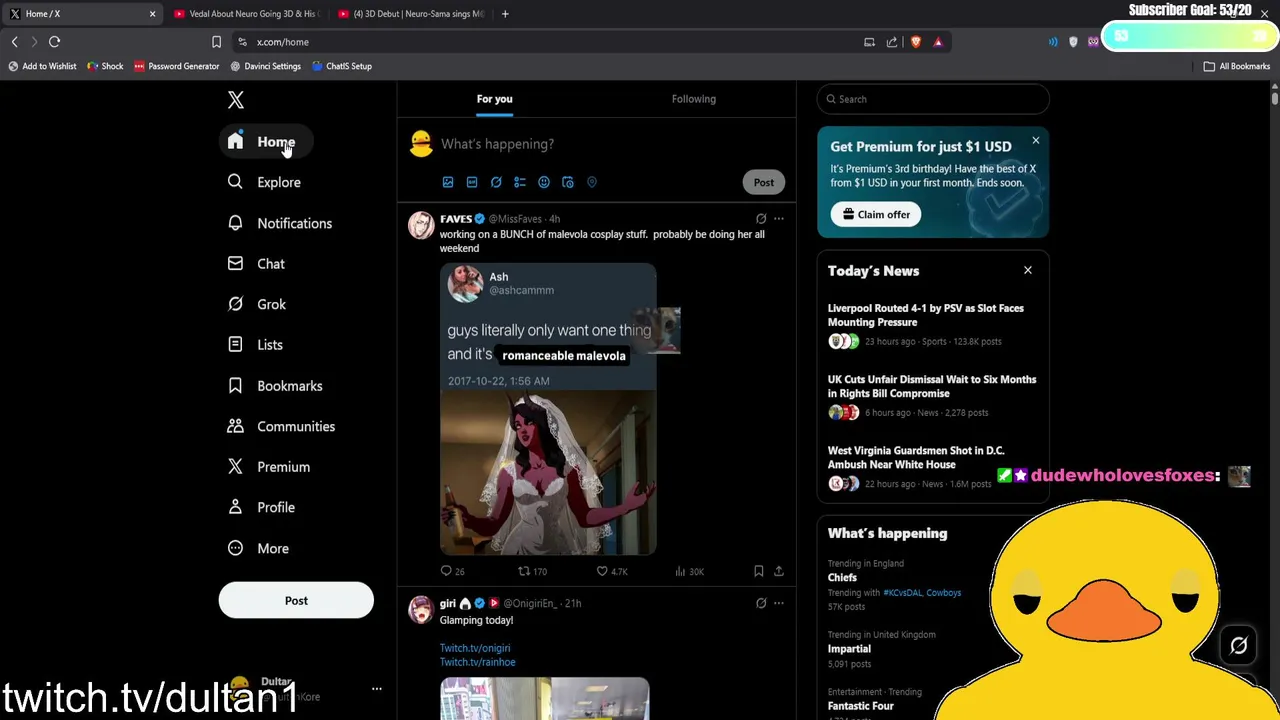Click #KCvsDAL trending hashtag
The width and height of the screenshot is (1280, 720).
point(902,593)
